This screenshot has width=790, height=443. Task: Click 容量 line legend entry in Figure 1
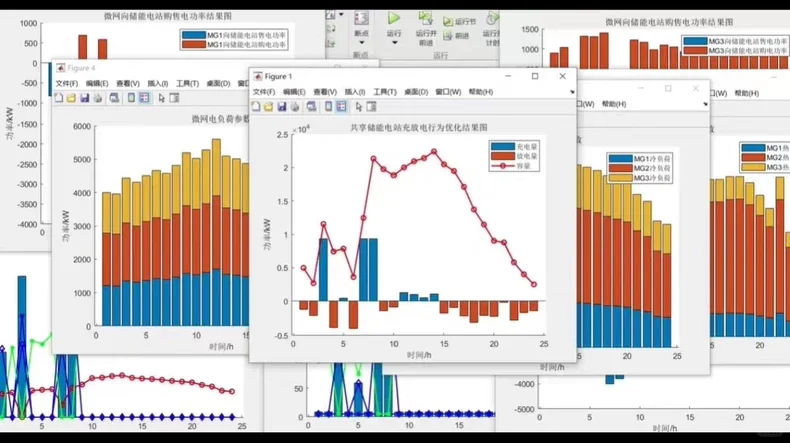(x=514, y=166)
